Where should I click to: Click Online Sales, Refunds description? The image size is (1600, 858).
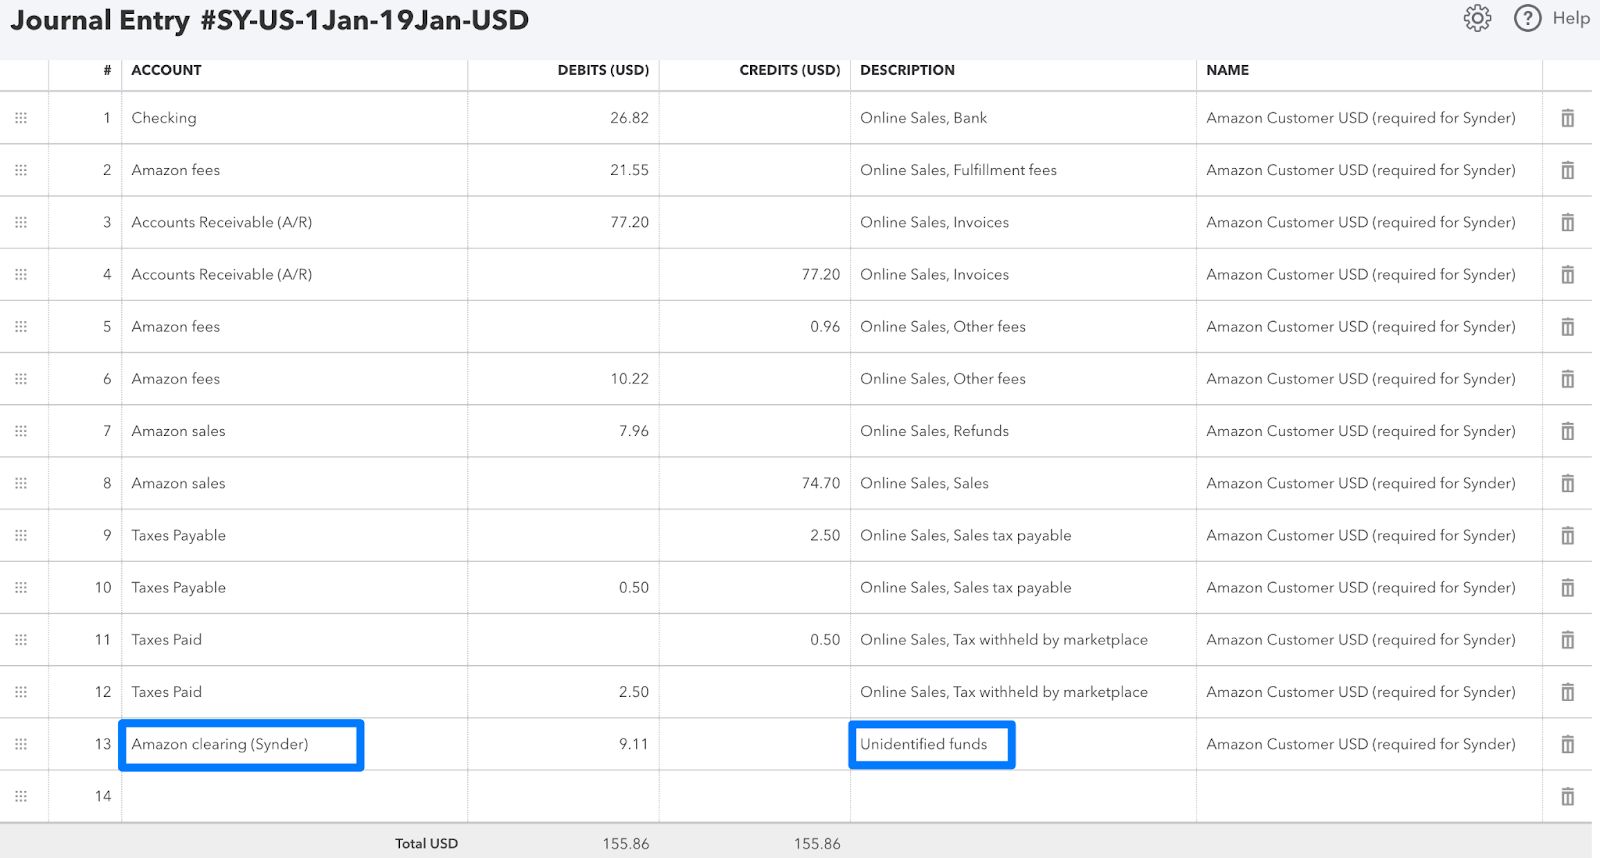click(934, 431)
